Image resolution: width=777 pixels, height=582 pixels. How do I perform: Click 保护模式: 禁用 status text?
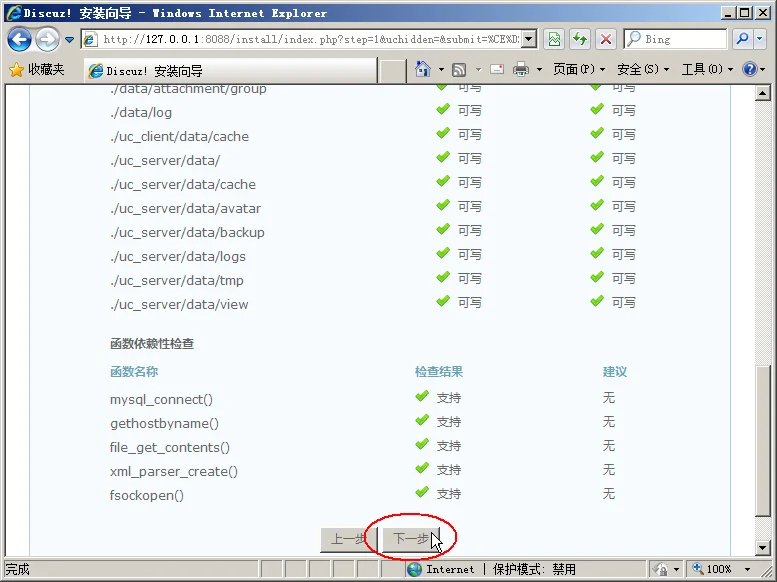pos(534,569)
